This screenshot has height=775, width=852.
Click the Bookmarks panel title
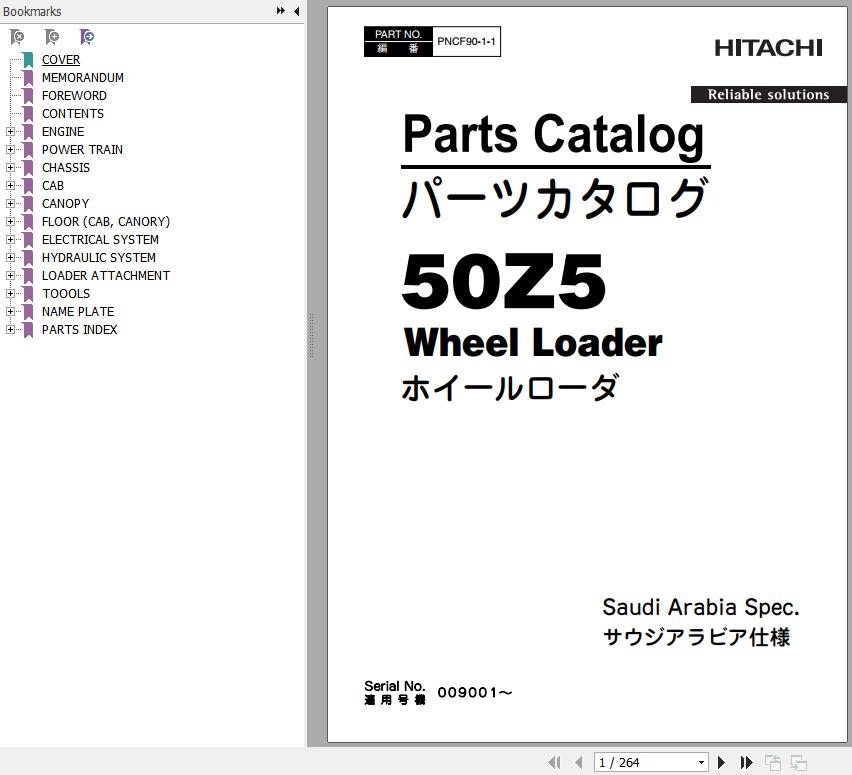pos(32,11)
